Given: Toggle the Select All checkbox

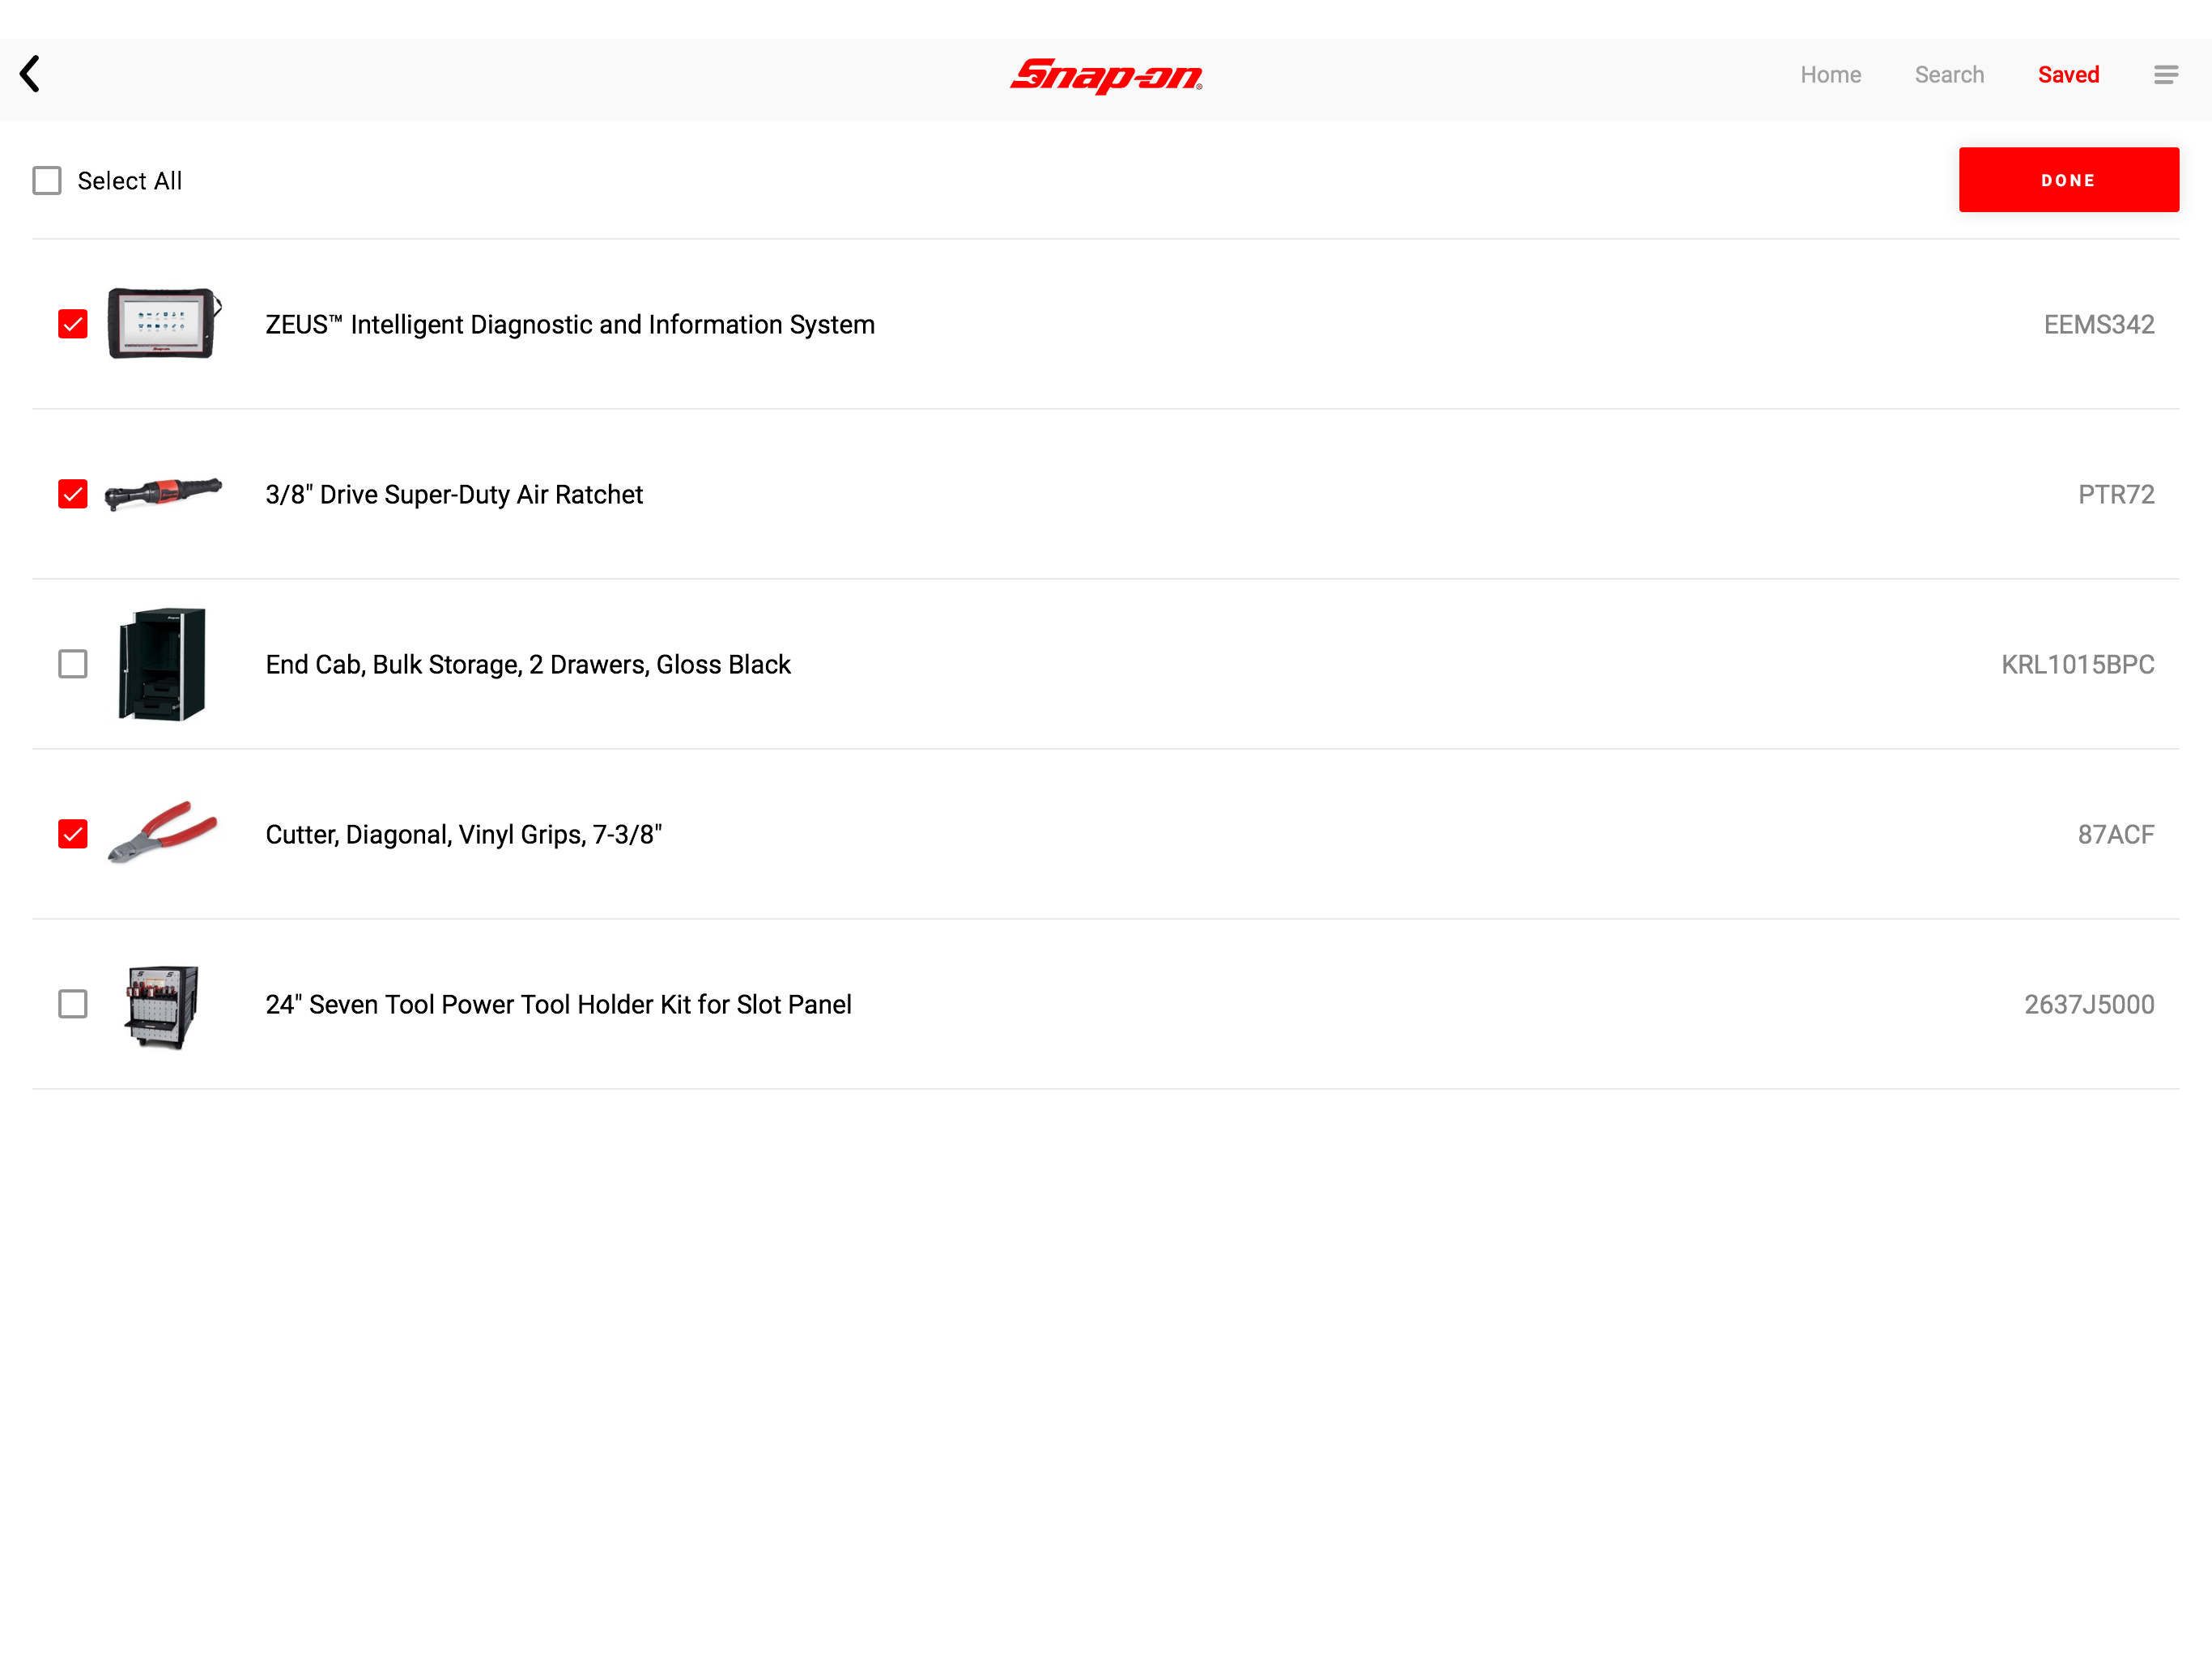Looking at the screenshot, I should pyautogui.click(x=47, y=181).
